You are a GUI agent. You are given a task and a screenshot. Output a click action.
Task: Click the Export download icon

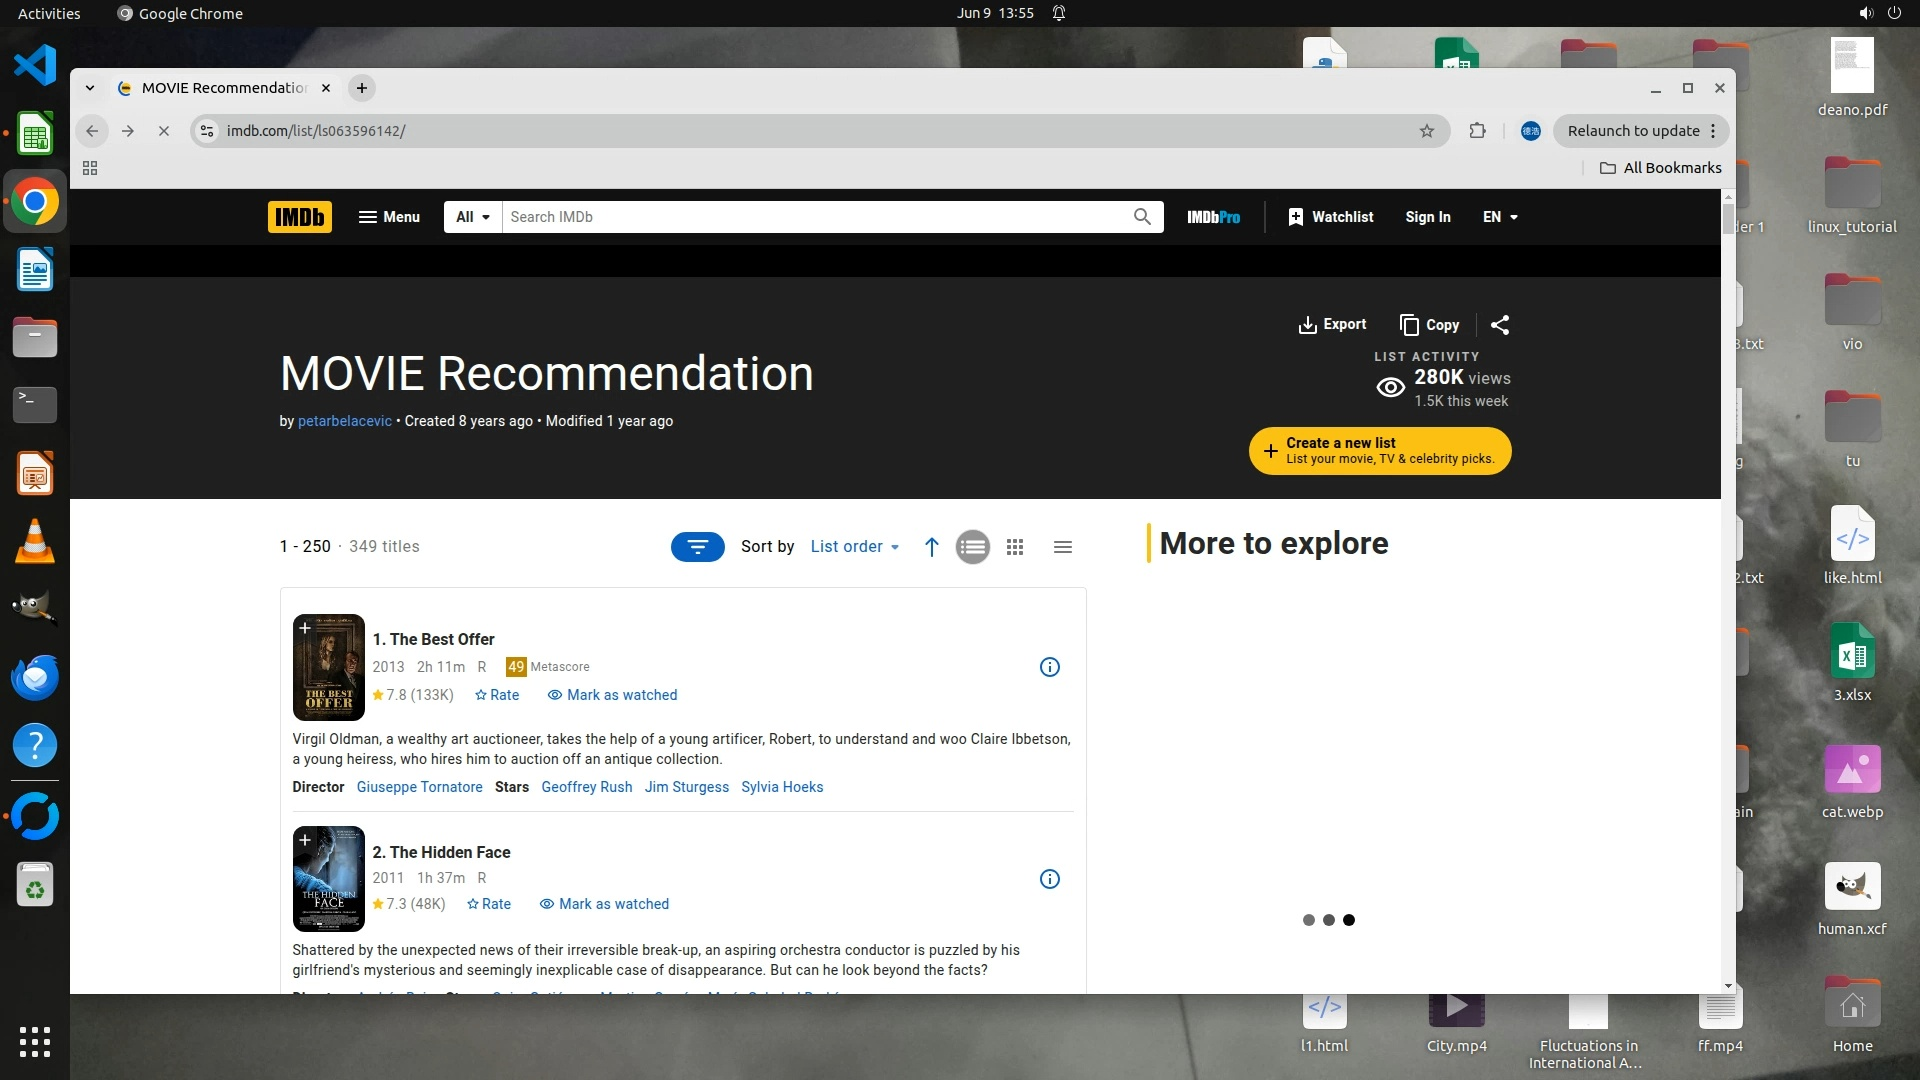[x=1307, y=325]
